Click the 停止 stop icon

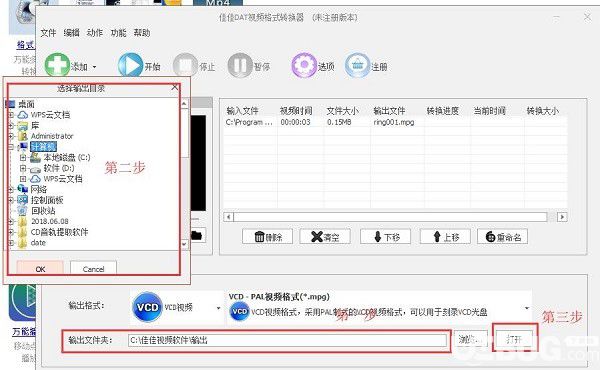[x=185, y=65]
